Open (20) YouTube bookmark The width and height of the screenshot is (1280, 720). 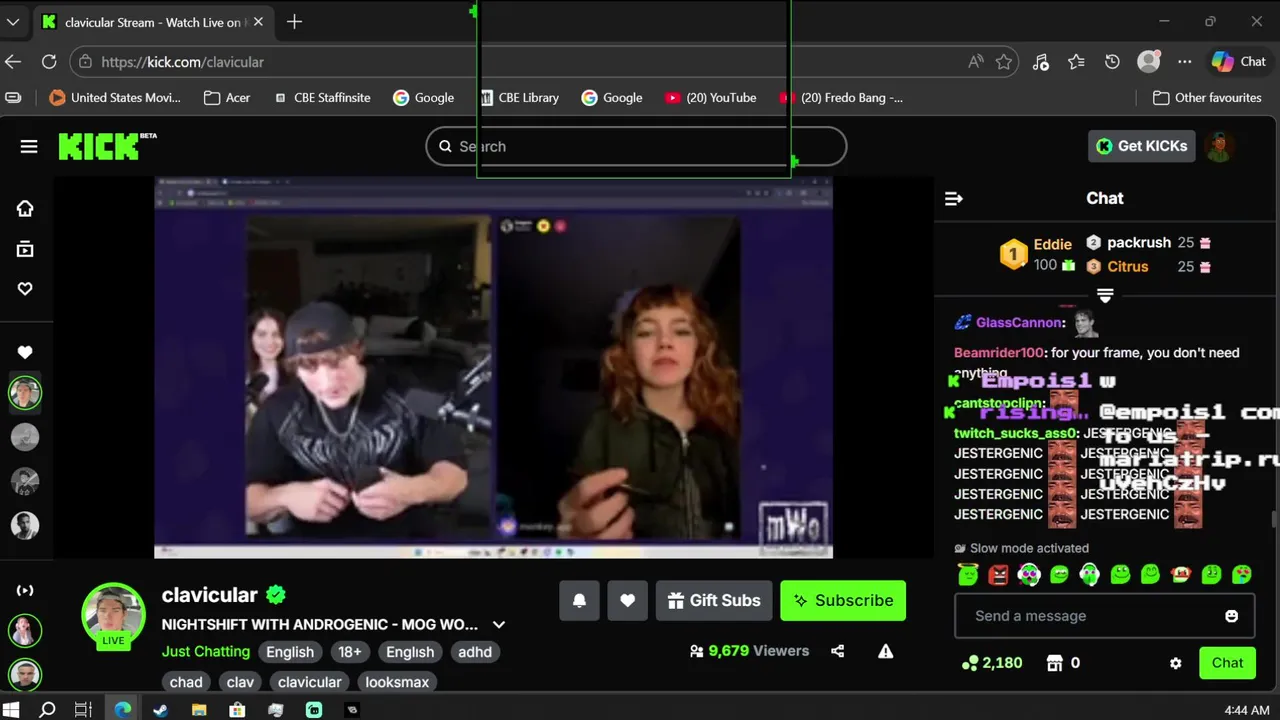pos(710,98)
